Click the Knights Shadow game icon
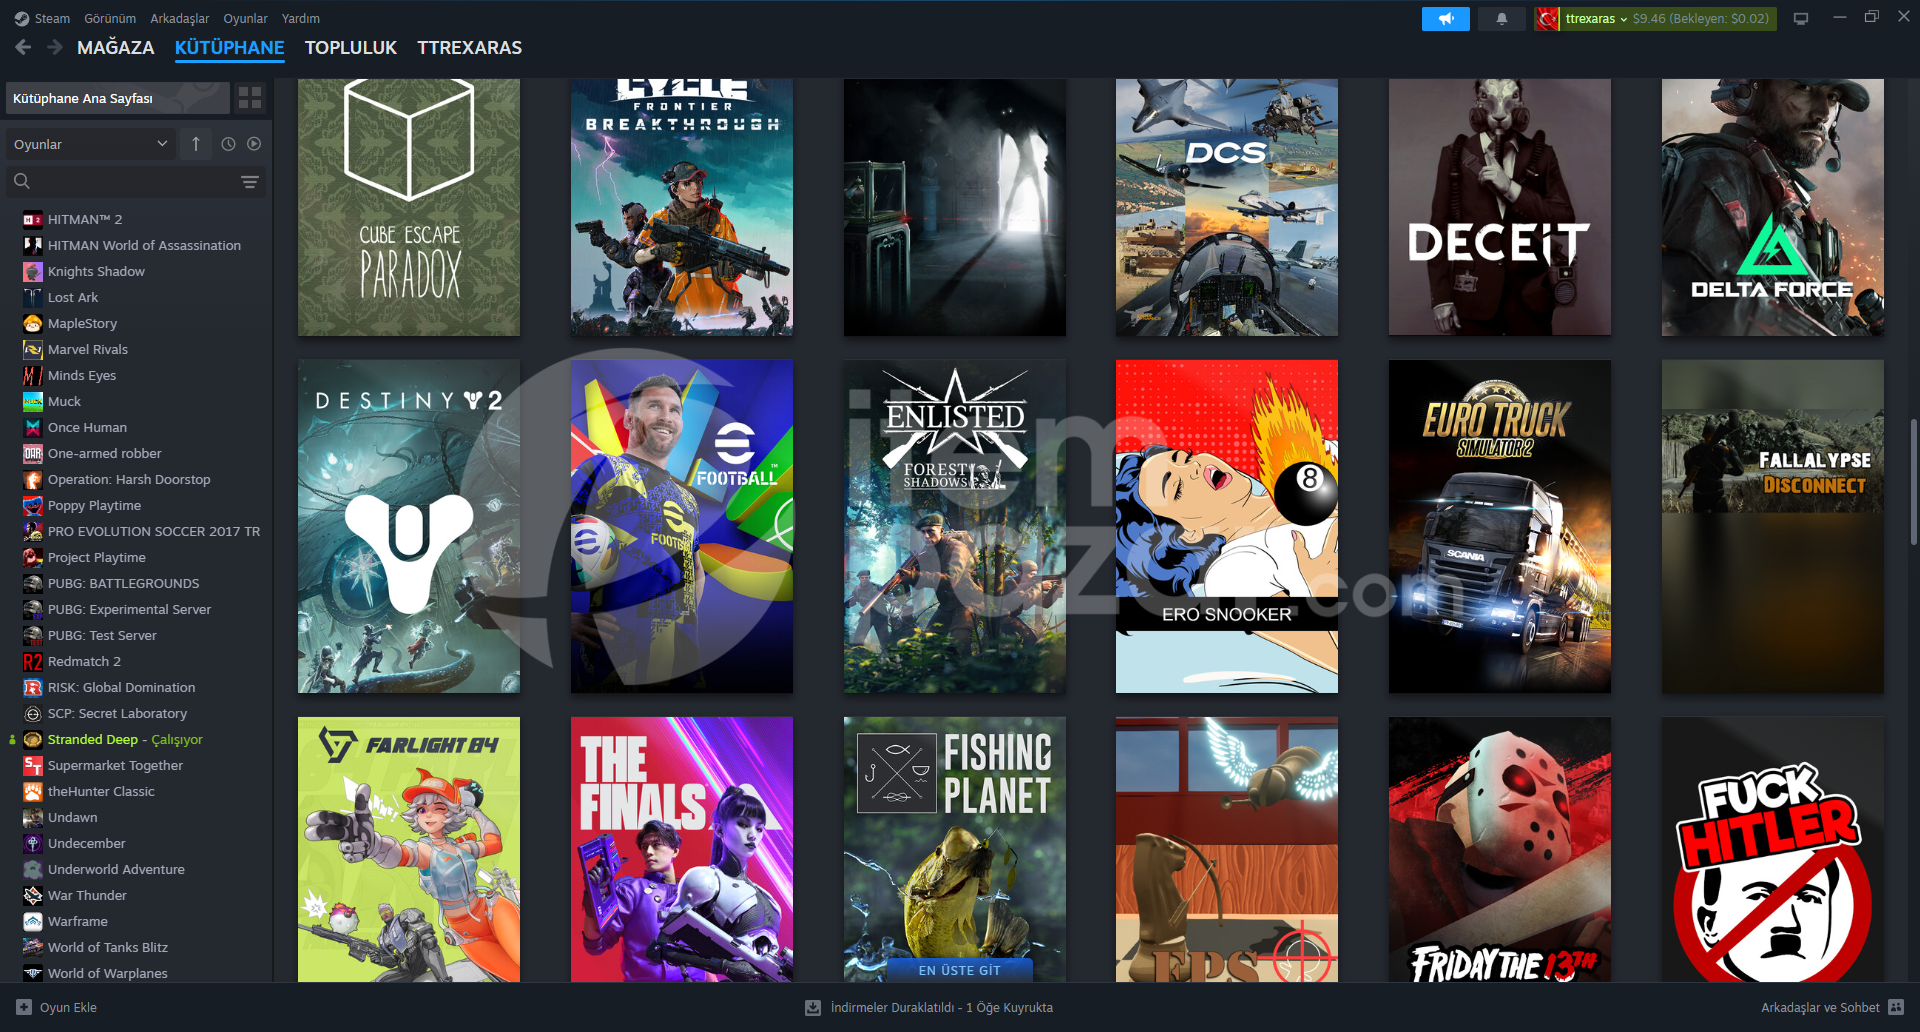 [33, 271]
